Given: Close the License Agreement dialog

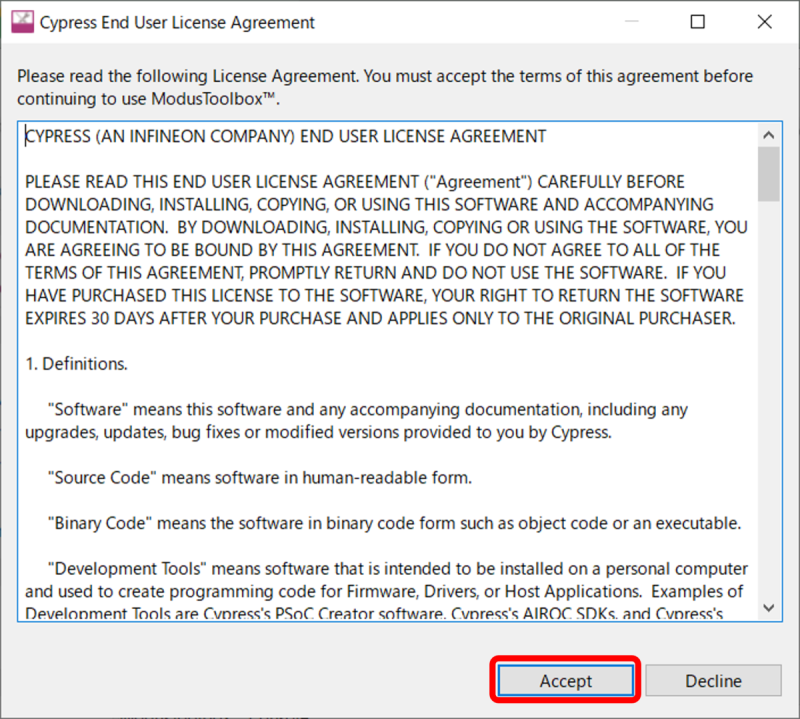Looking at the screenshot, I should pyautogui.click(x=764, y=22).
